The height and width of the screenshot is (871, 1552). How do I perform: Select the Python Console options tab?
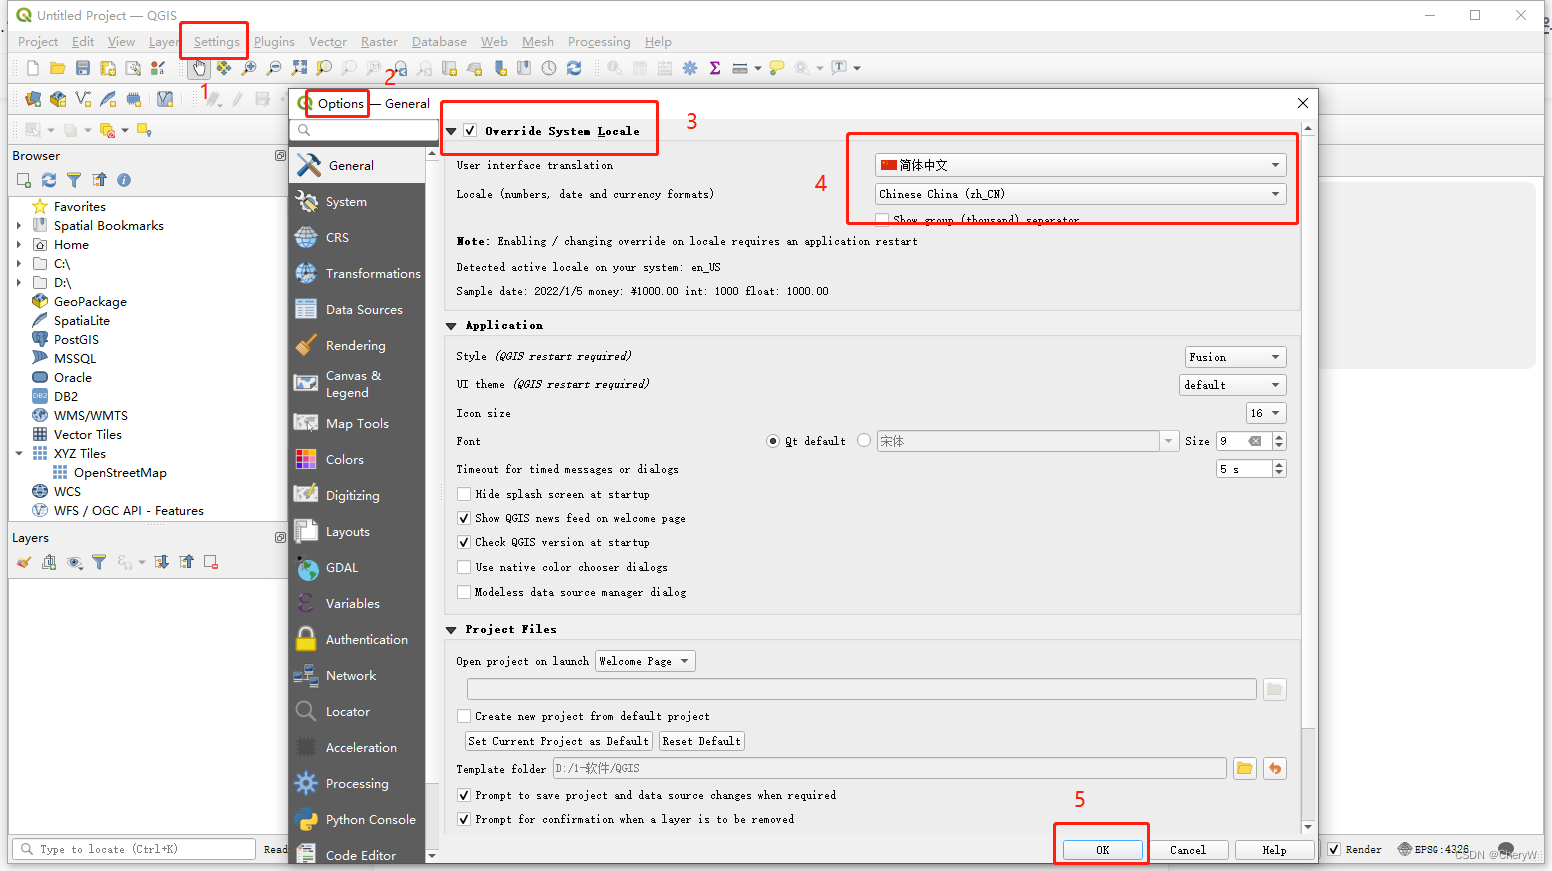coord(357,820)
